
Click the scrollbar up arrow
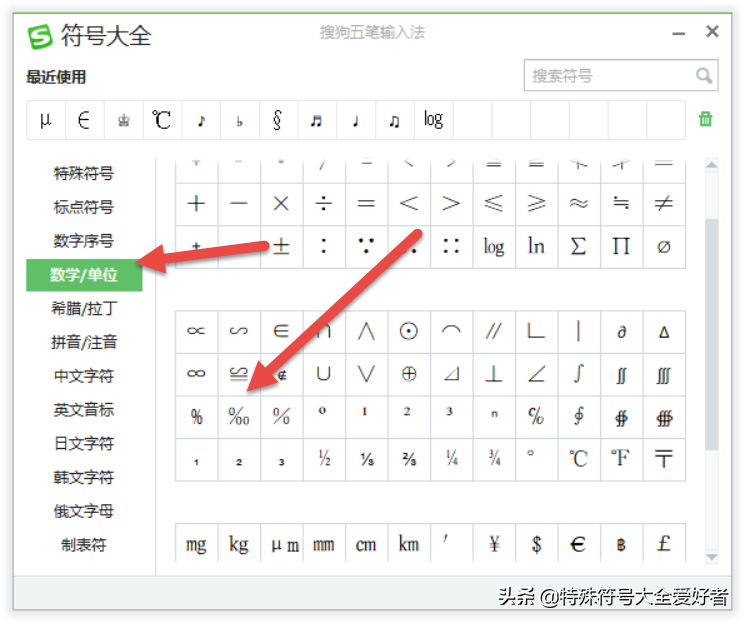click(x=711, y=164)
